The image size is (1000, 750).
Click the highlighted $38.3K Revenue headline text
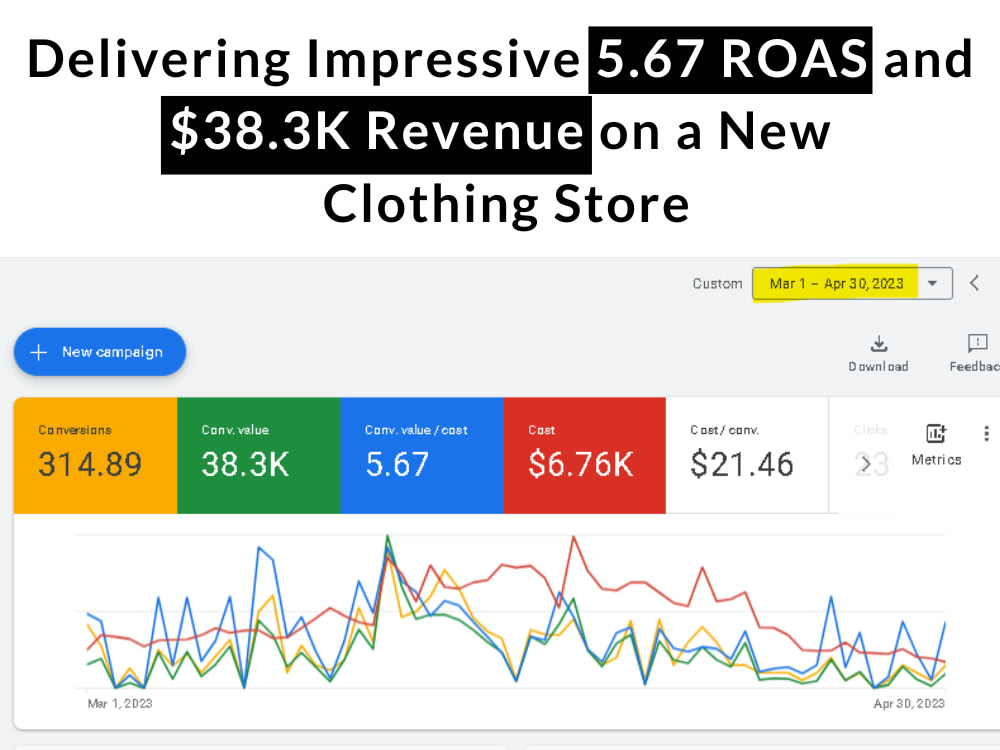tap(376, 135)
